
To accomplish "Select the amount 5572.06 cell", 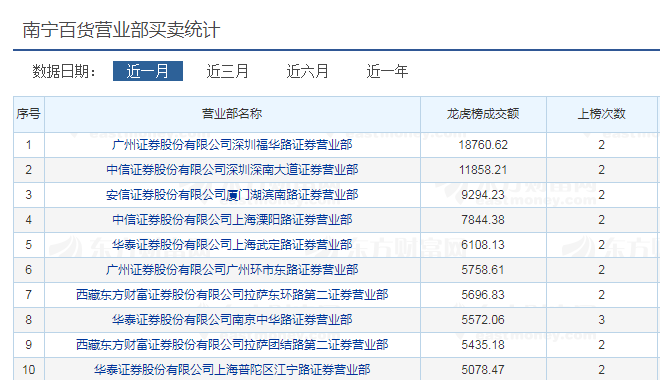I will click(483, 319).
